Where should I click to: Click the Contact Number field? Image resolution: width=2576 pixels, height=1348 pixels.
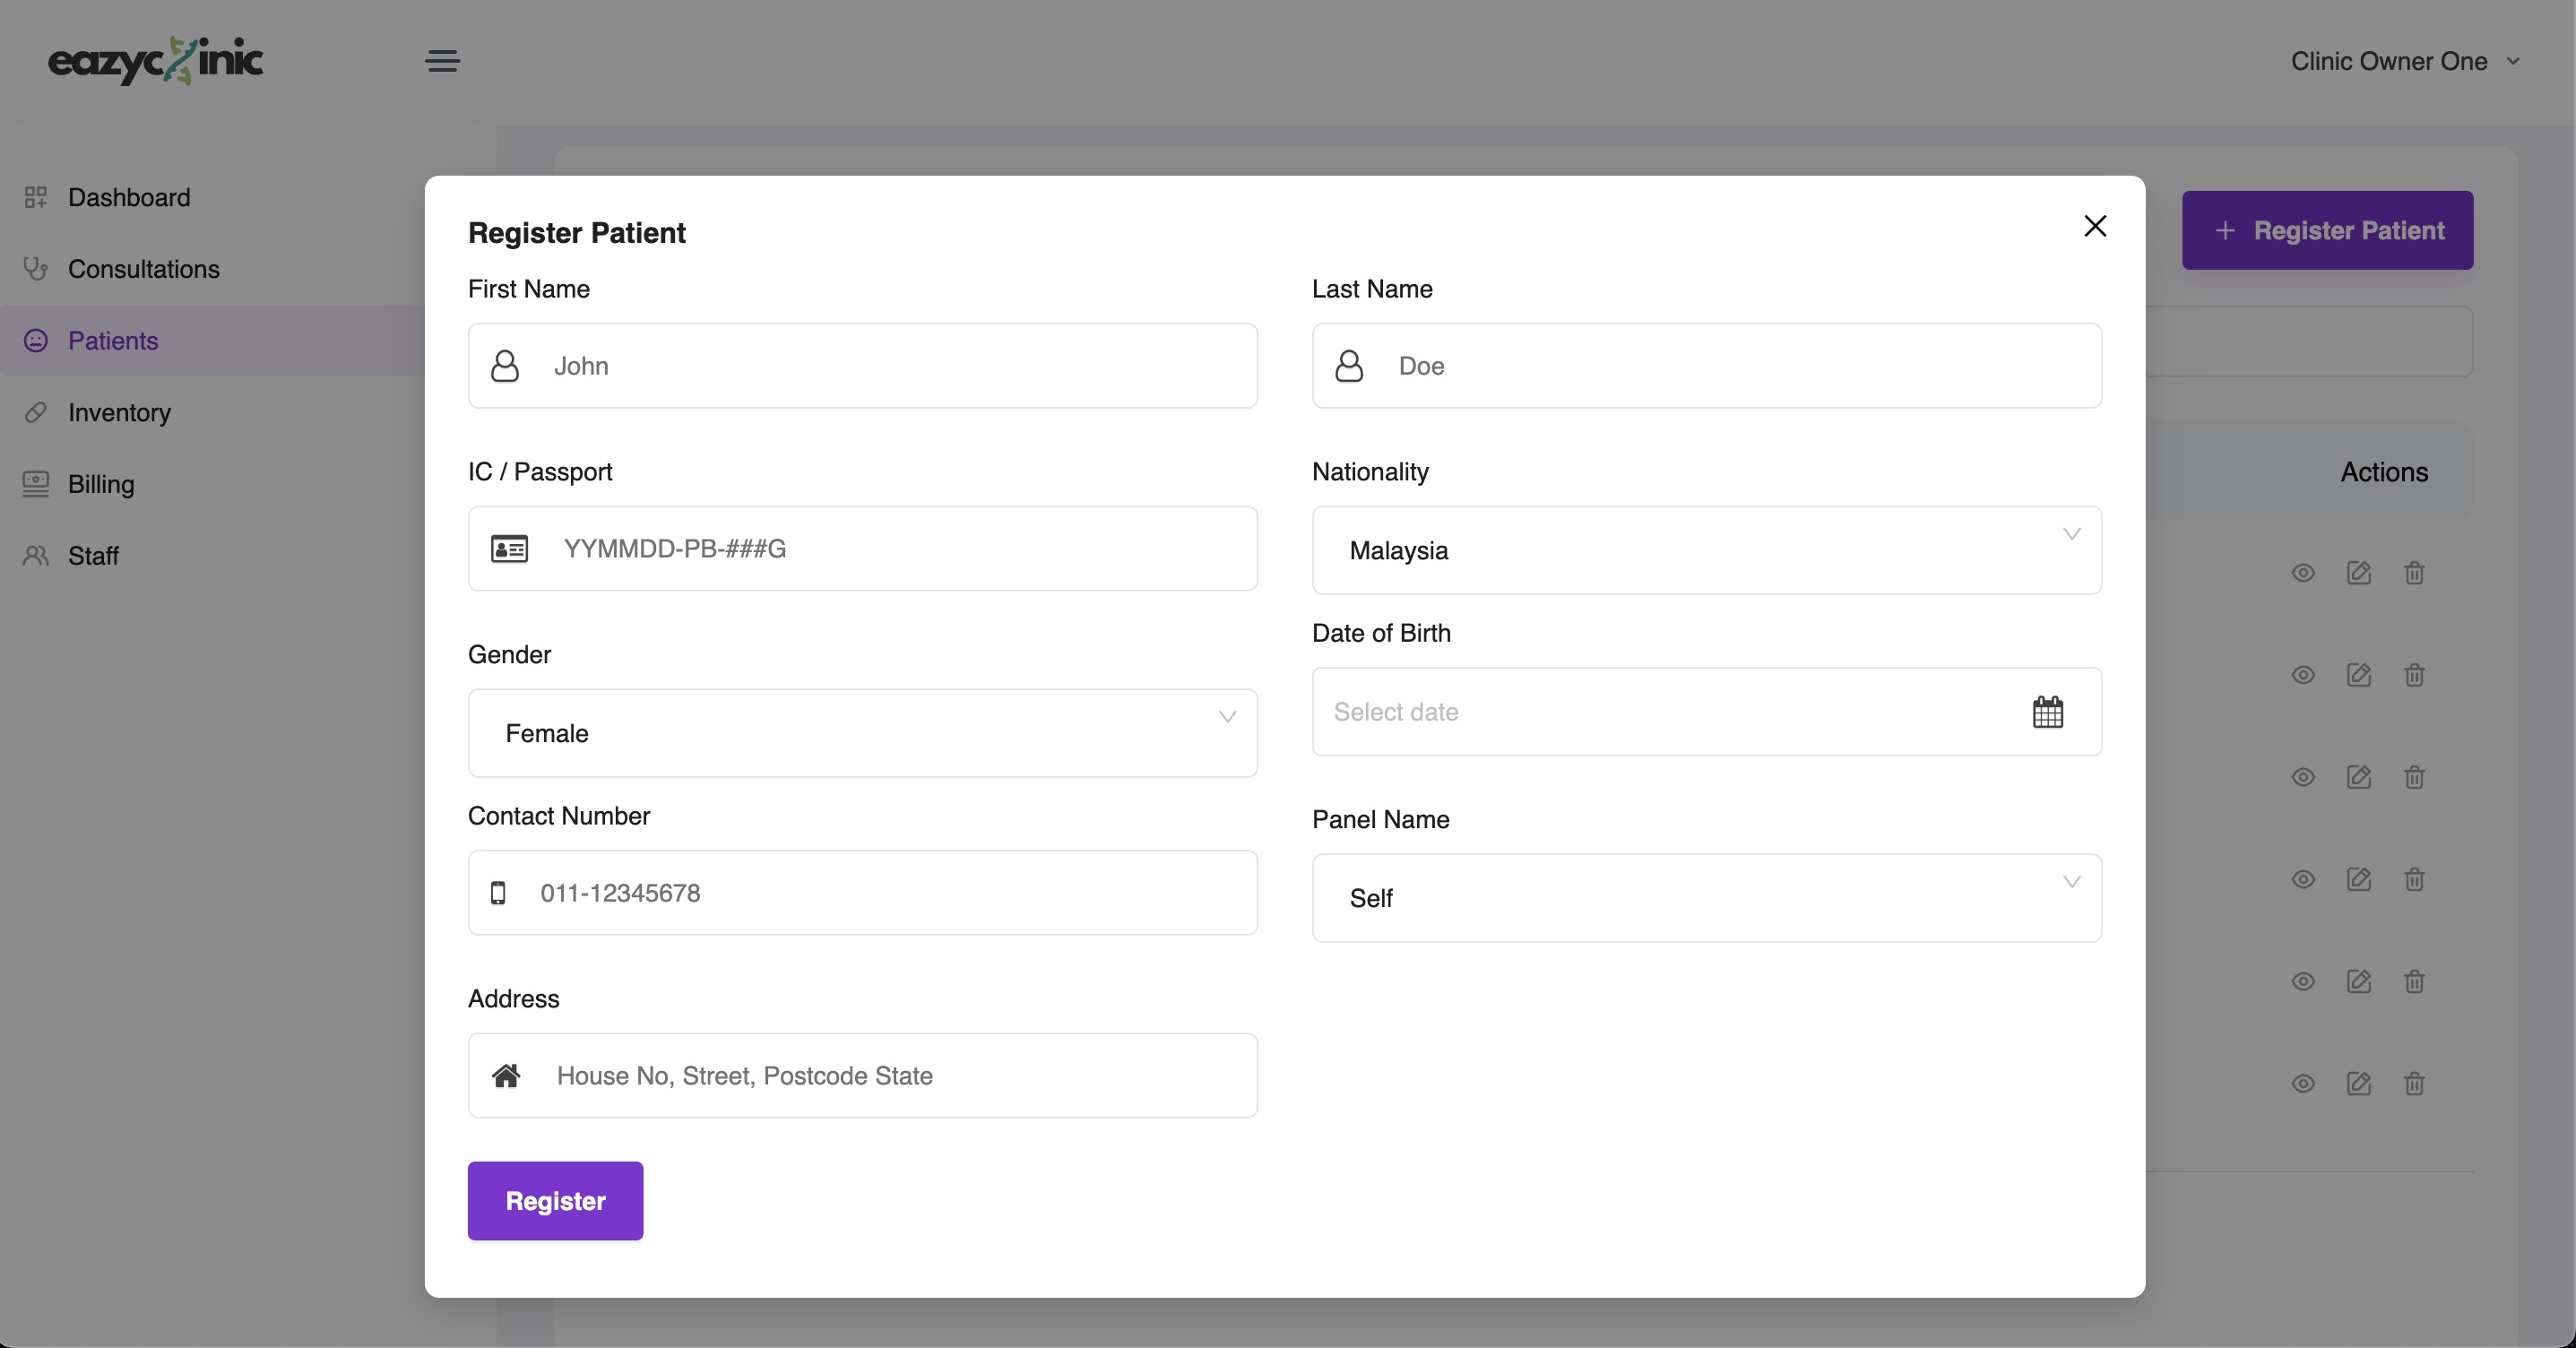click(862, 893)
